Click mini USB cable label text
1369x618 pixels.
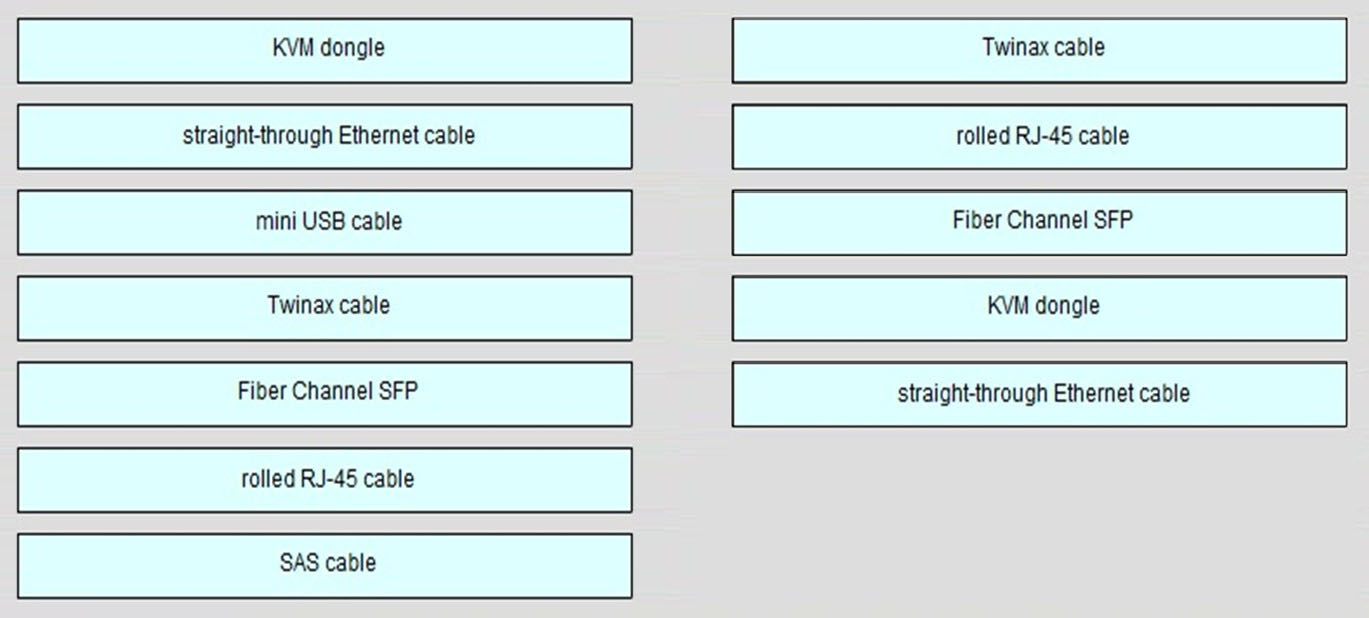pos(328,221)
